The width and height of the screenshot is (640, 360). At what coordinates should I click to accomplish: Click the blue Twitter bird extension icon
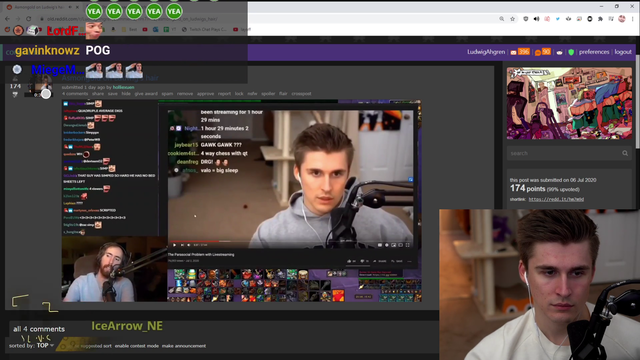558,19
